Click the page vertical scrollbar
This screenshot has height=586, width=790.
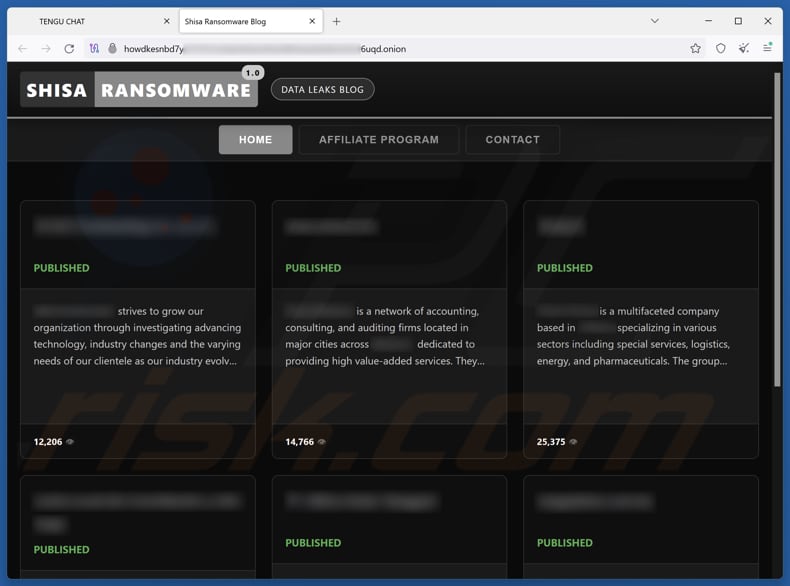(x=777, y=230)
